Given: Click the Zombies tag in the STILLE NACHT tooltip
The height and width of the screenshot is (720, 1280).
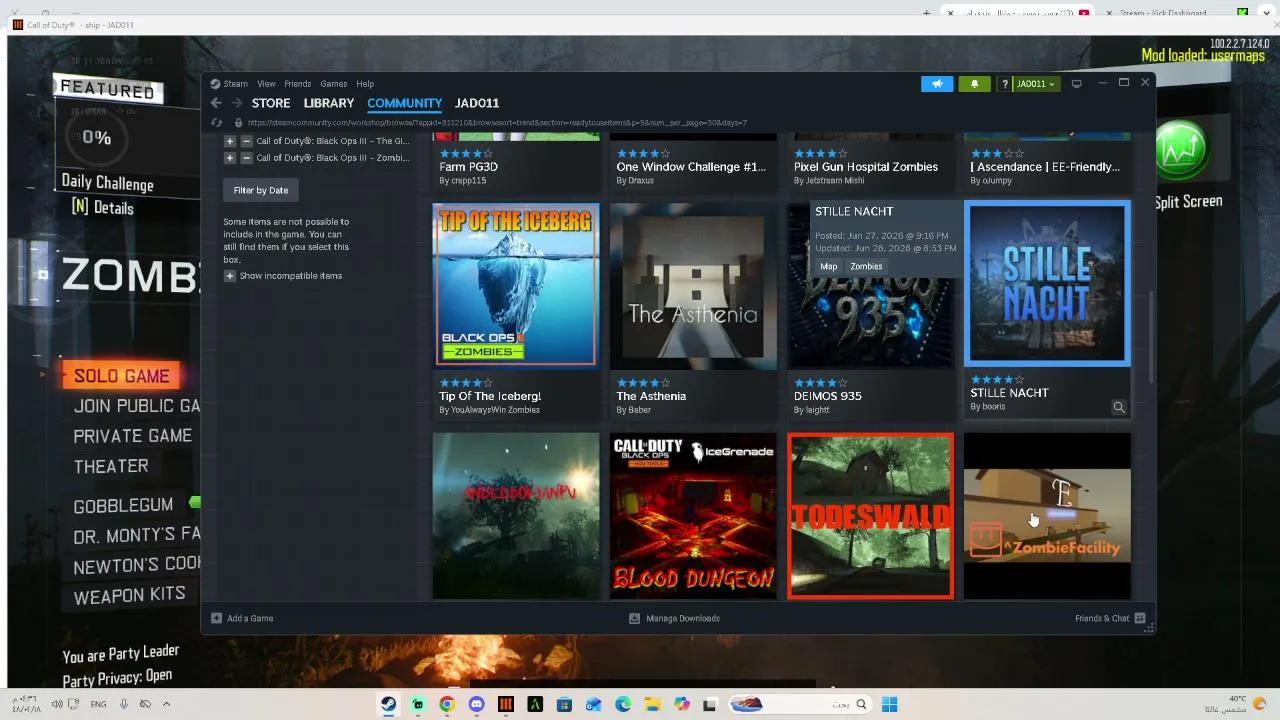Looking at the screenshot, I should pyautogui.click(x=866, y=266).
